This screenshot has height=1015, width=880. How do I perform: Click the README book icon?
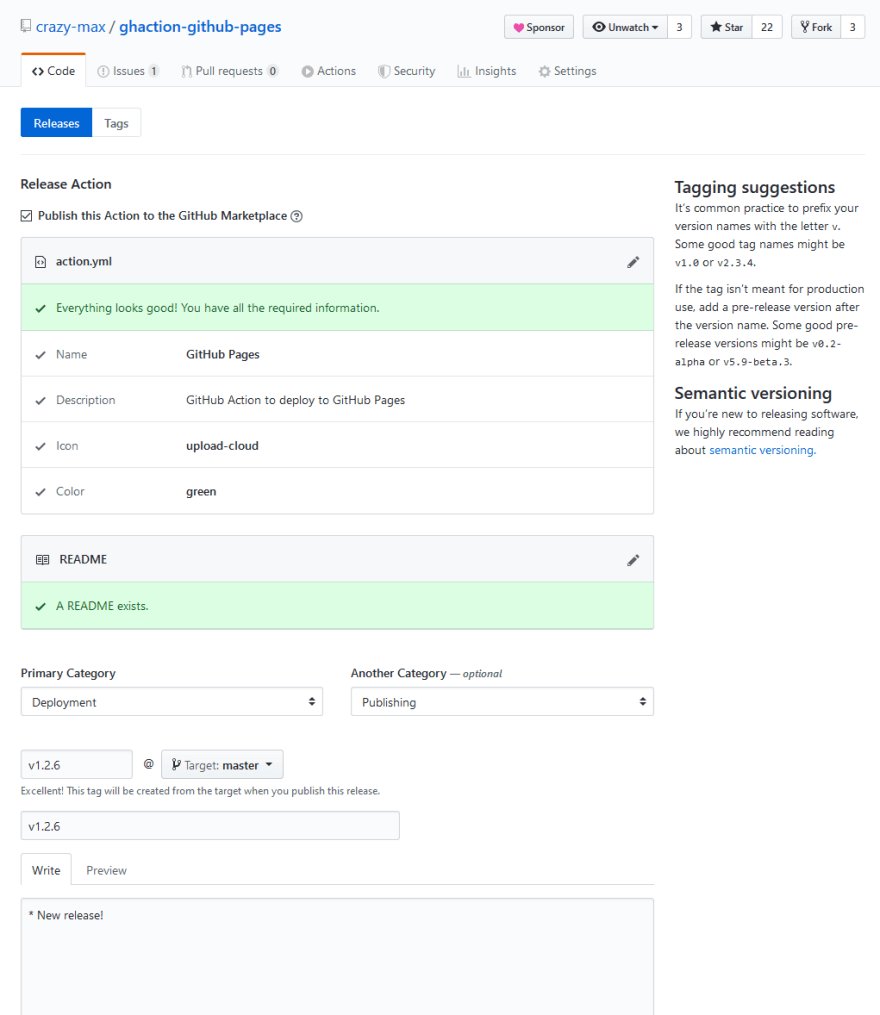pyautogui.click(x=42, y=560)
